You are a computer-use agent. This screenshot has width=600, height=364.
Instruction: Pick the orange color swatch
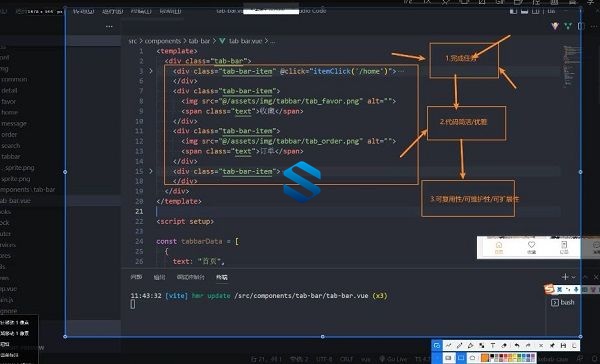click(x=484, y=358)
